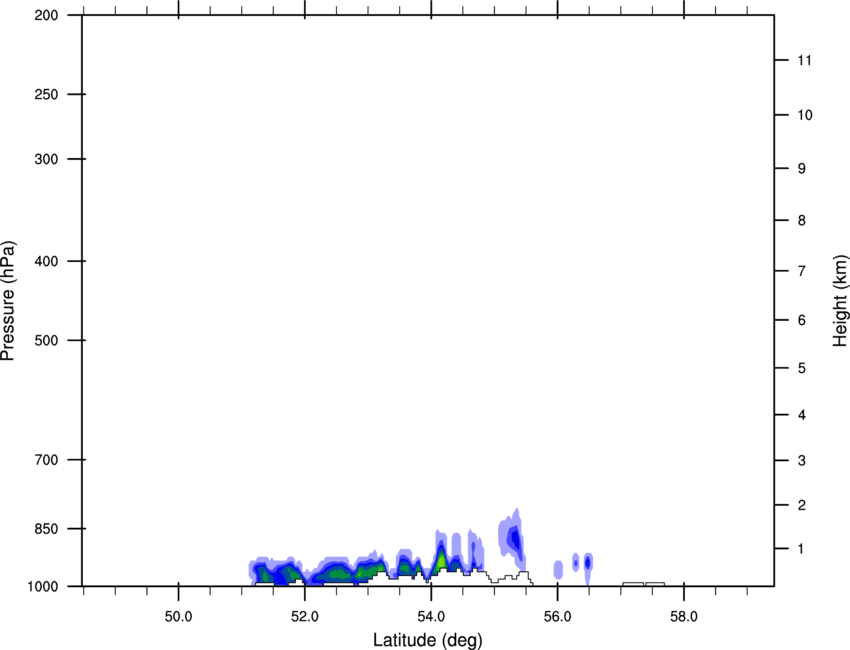Click the 58.0 latitude label
The height and width of the screenshot is (650, 850).
pyautogui.click(x=684, y=617)
